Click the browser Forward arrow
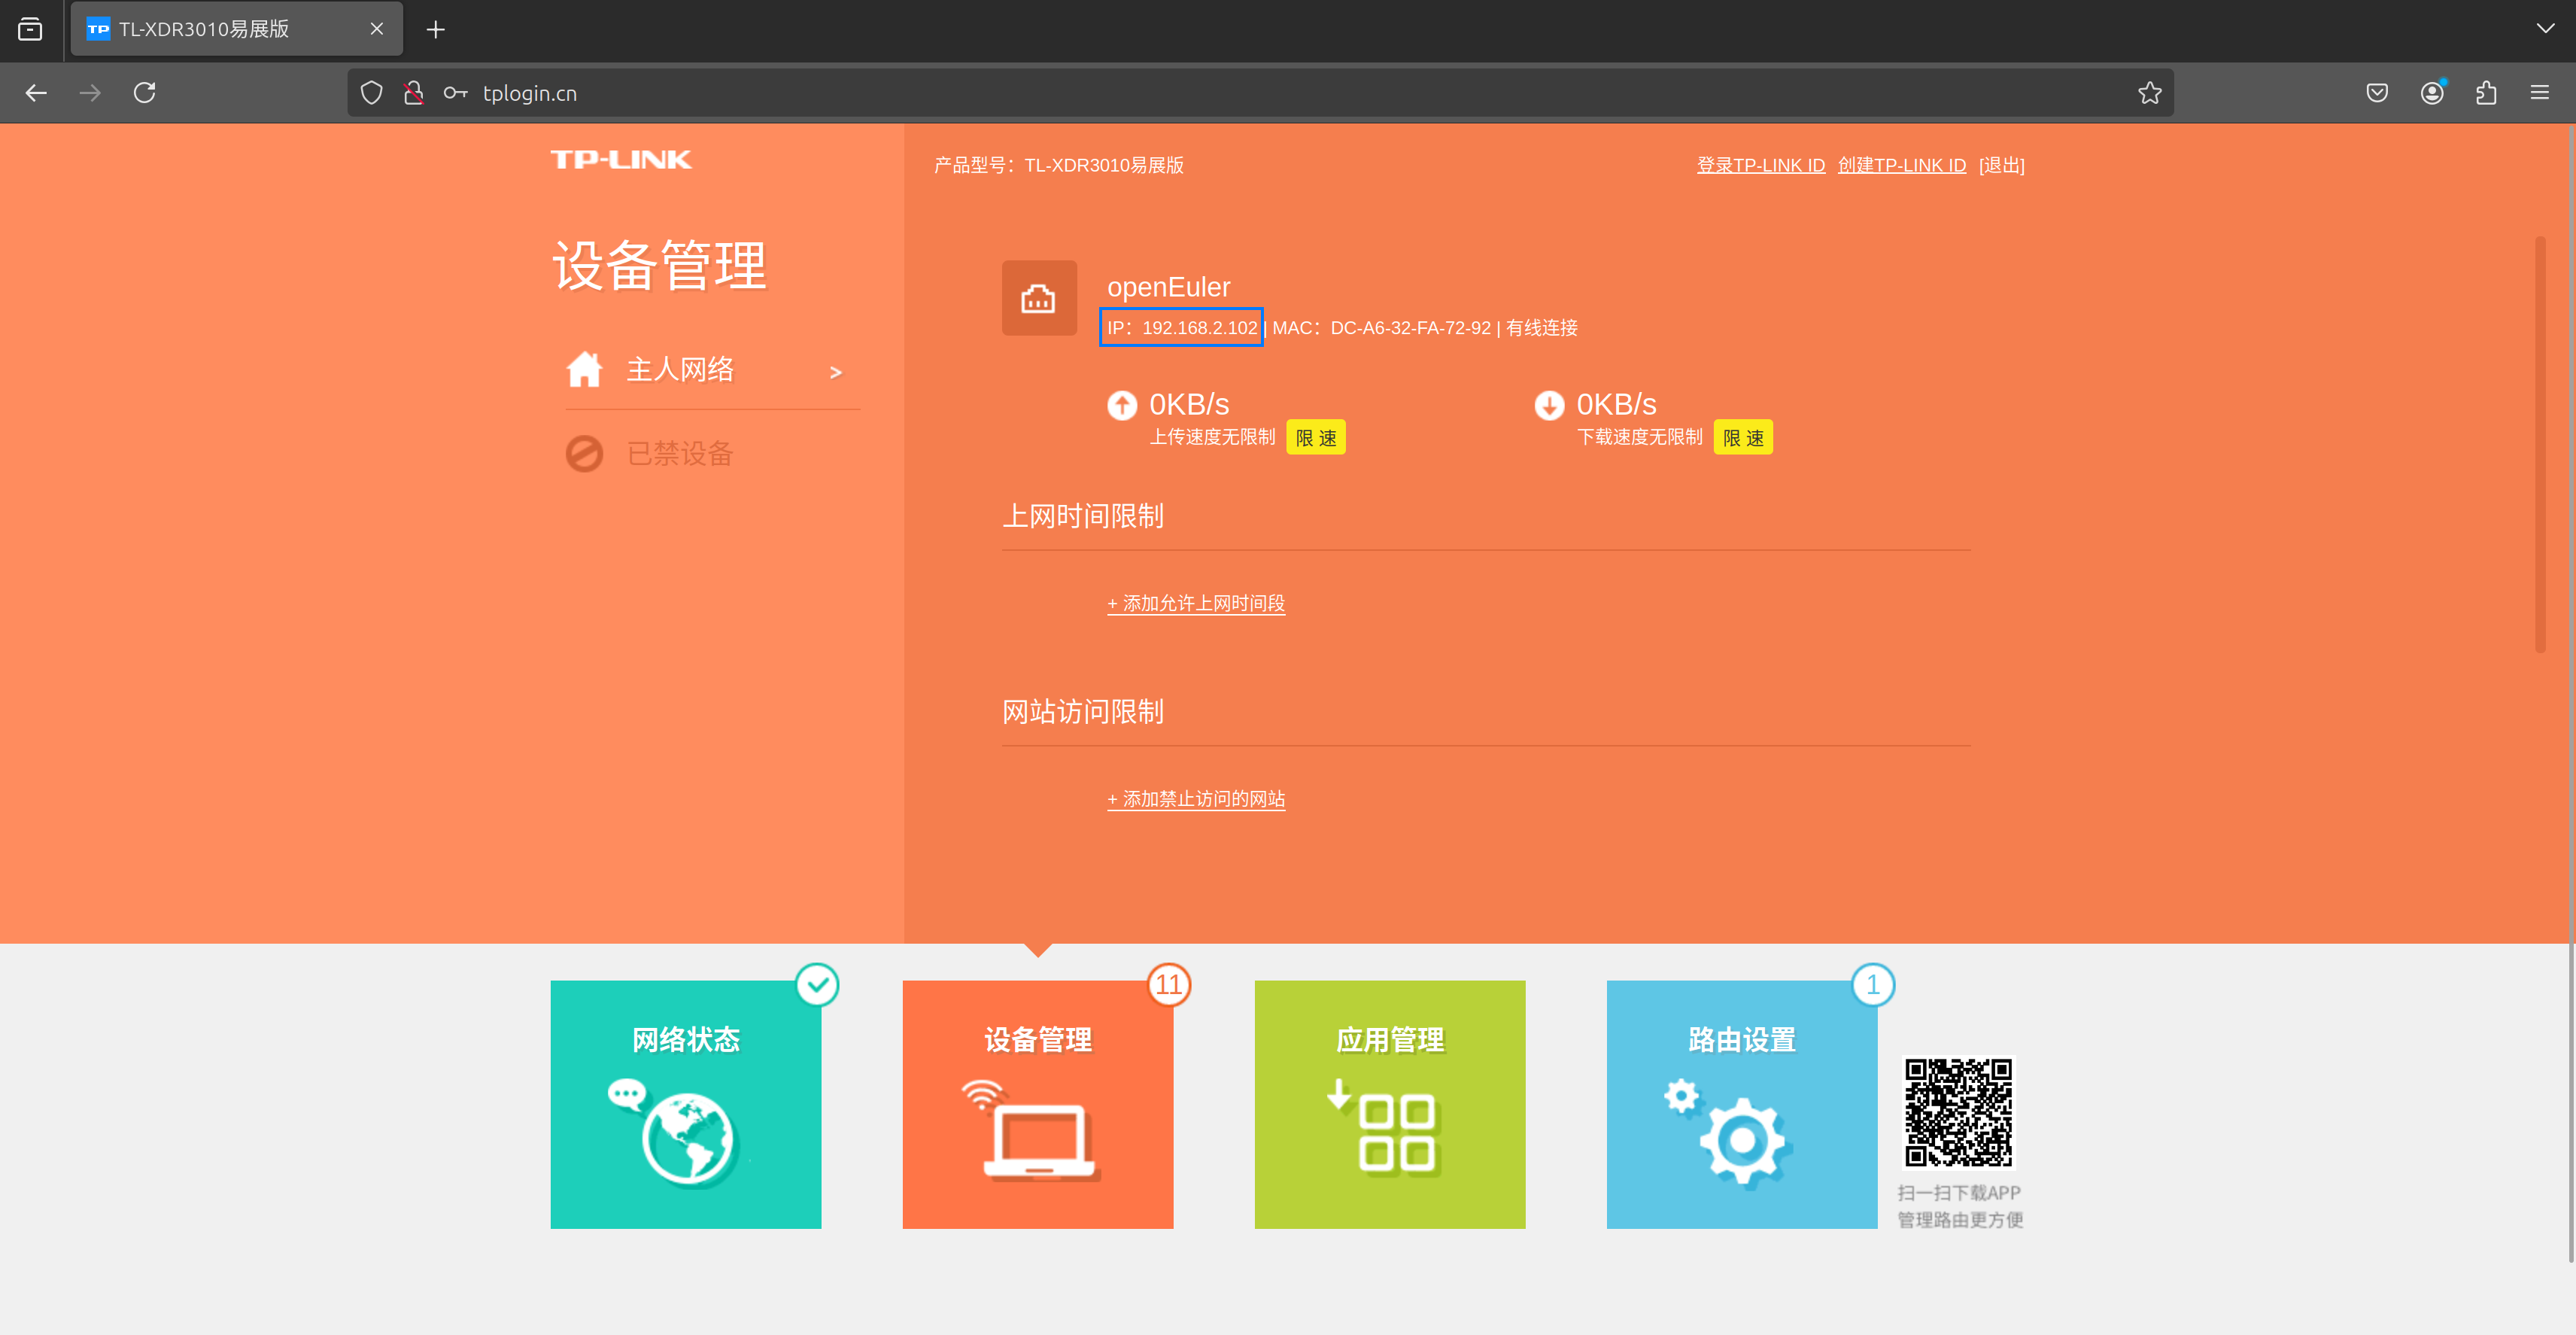 (90, 93)
